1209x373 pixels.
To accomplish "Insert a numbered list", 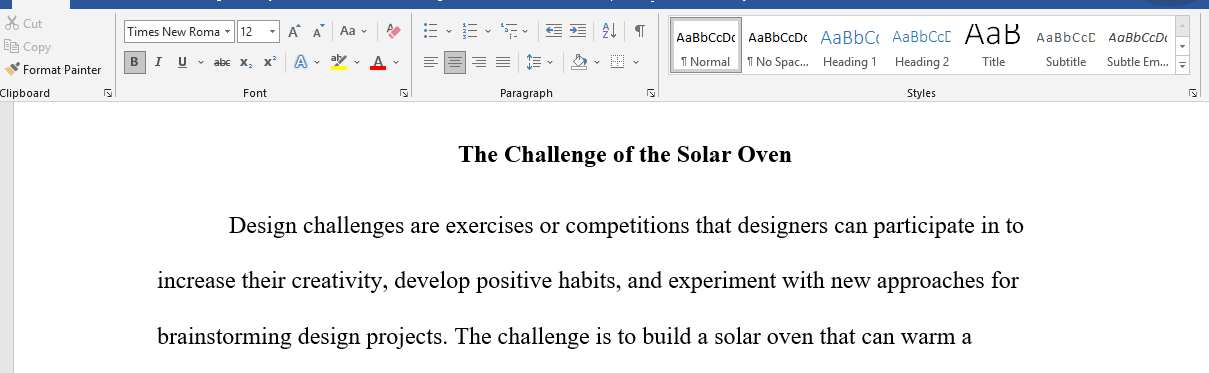I will click(x=470, y=32).
